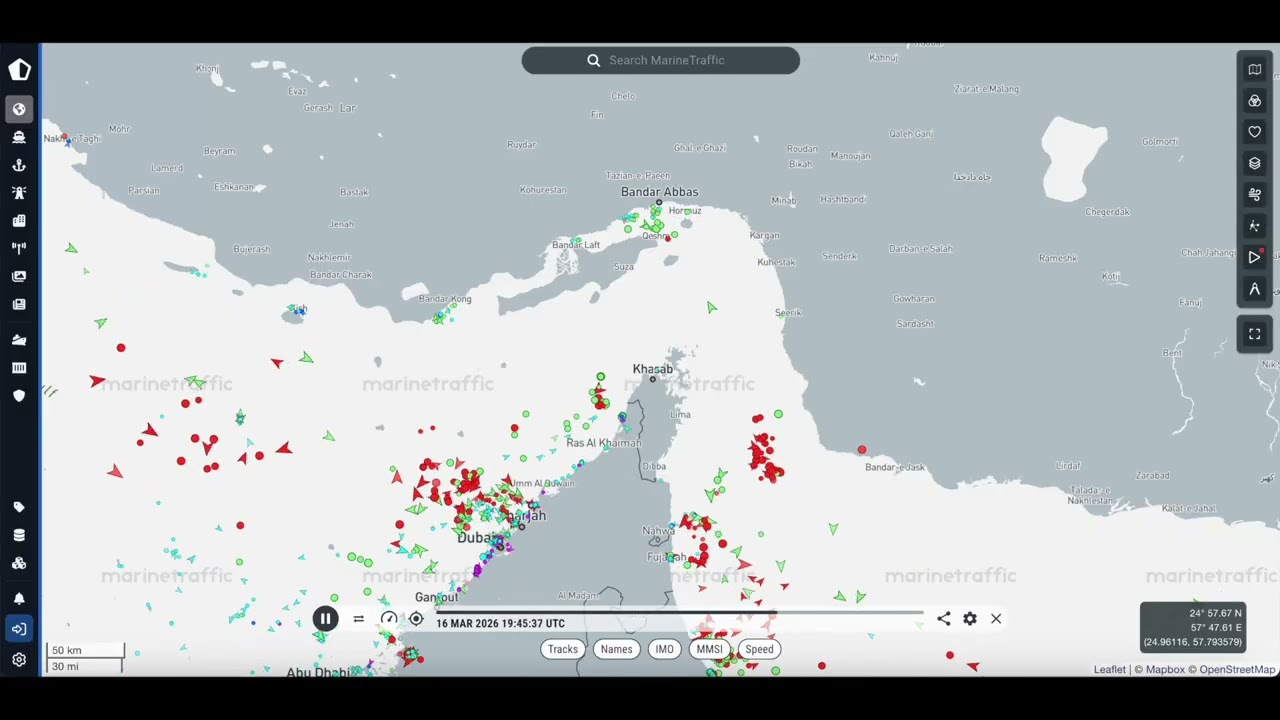Open the news icon in sidebar
Screen dimensions: 1280x720
coord(19,304)
